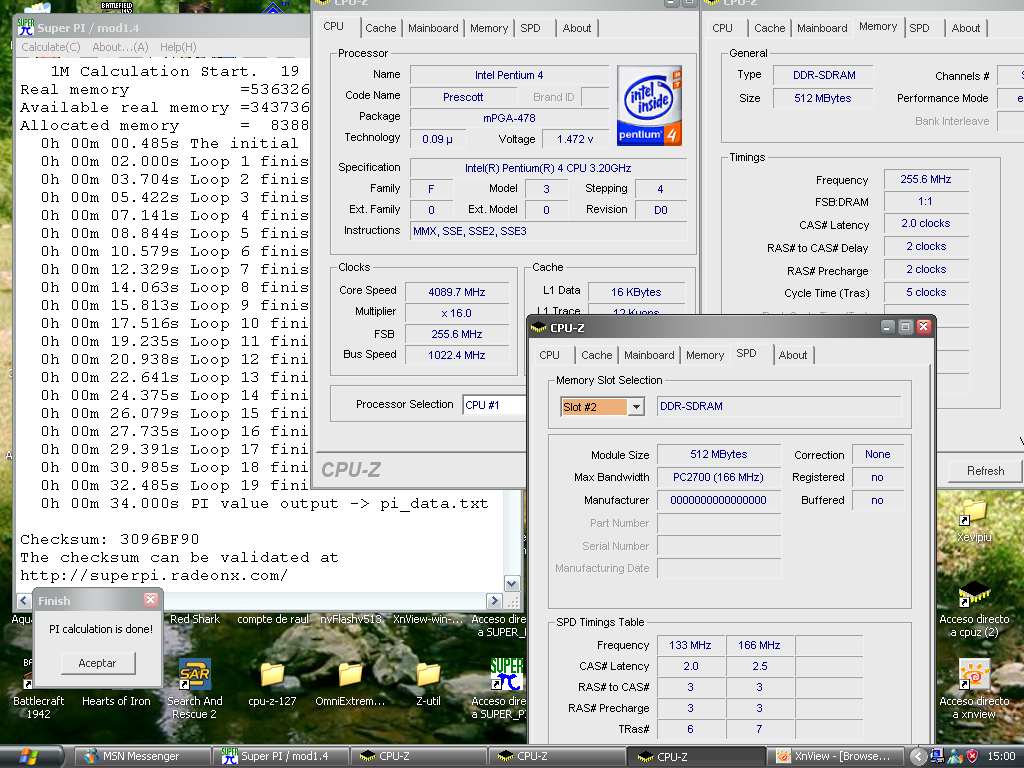The image size is (1024, 768).
Task: Click the Refresh button in CPU-Z
Action: click(985, 471)
